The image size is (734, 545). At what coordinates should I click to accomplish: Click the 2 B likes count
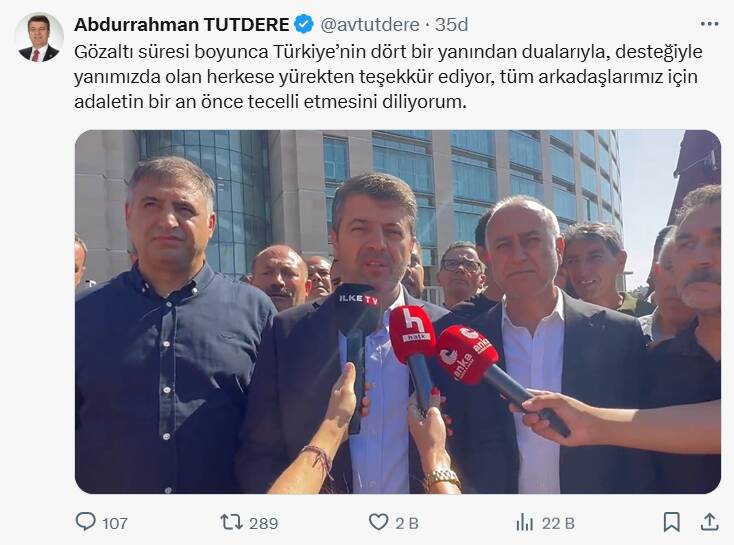pos(407,523)
